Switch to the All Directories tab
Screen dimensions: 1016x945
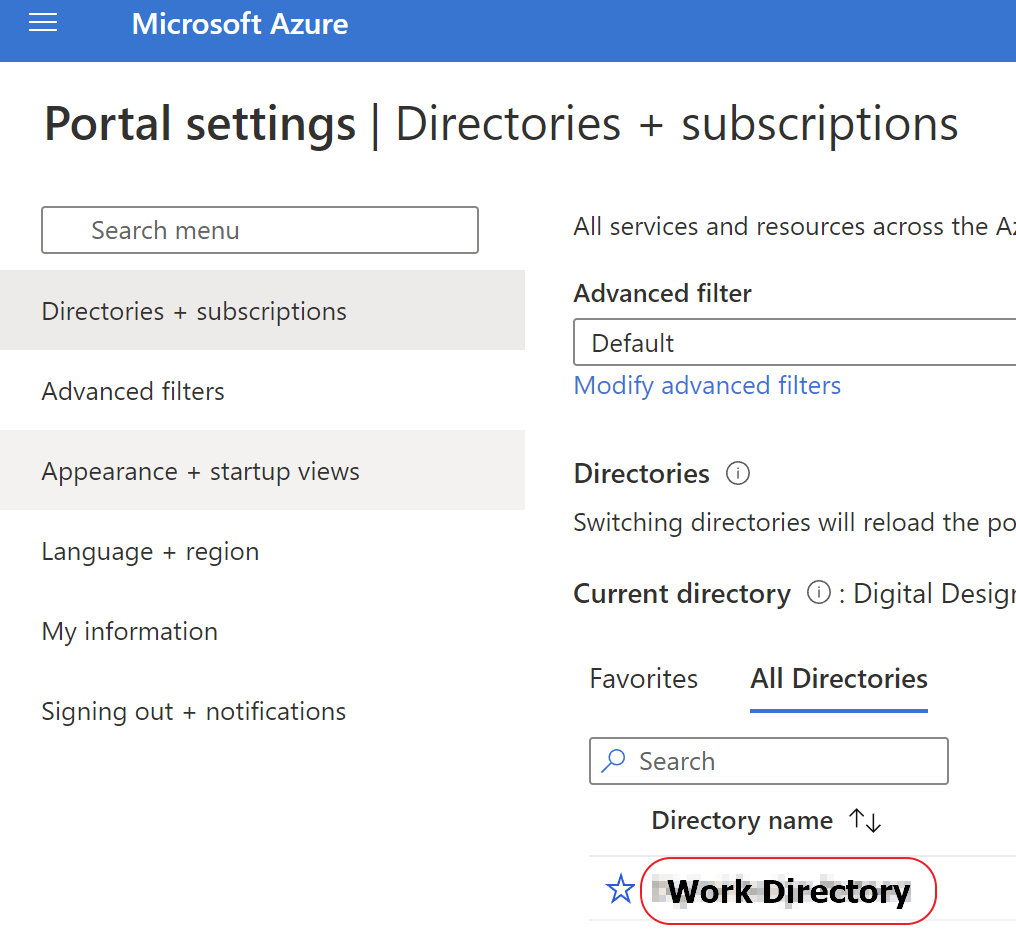click(838, 679)
